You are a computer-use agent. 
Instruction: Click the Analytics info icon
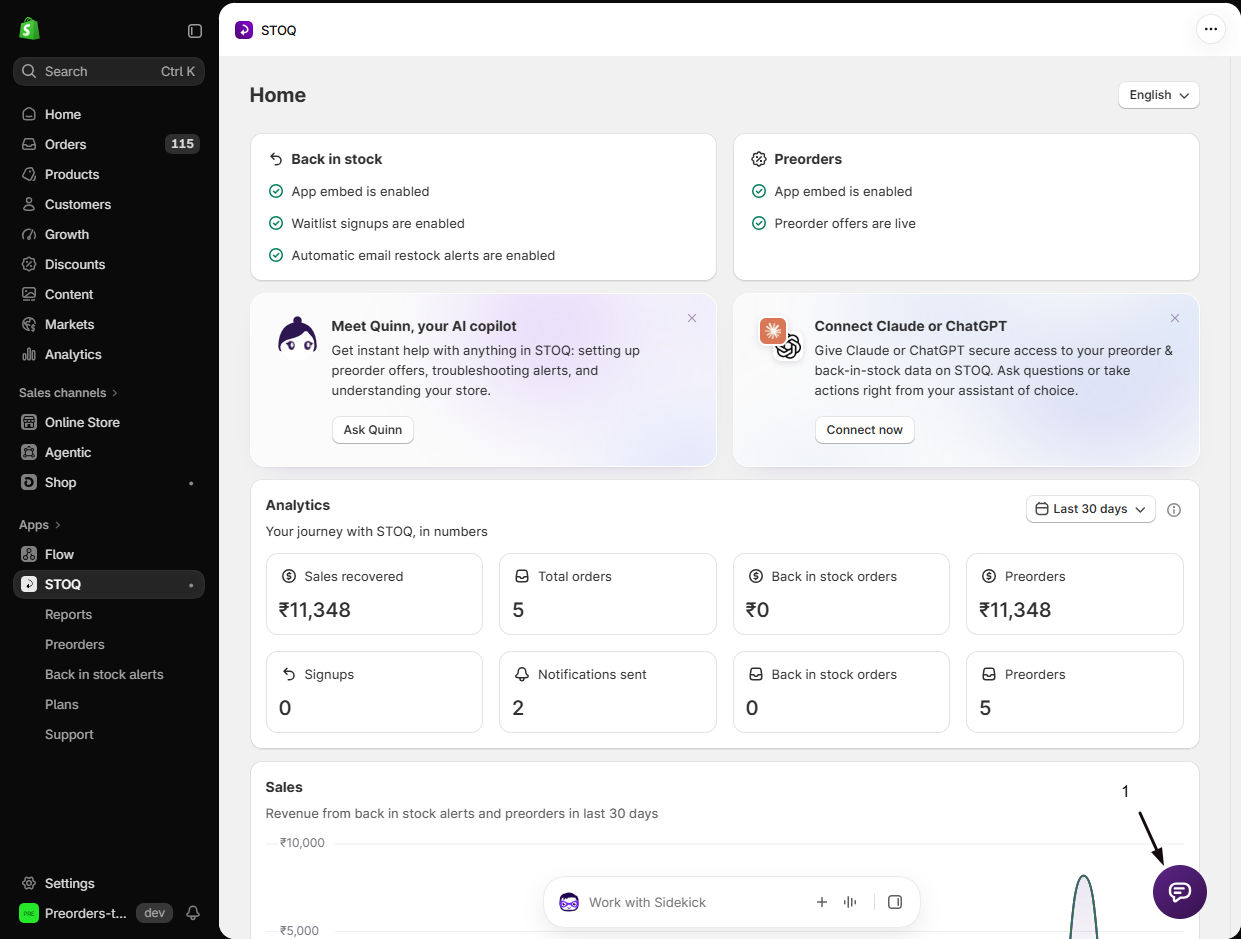[x=1174, y=510]
